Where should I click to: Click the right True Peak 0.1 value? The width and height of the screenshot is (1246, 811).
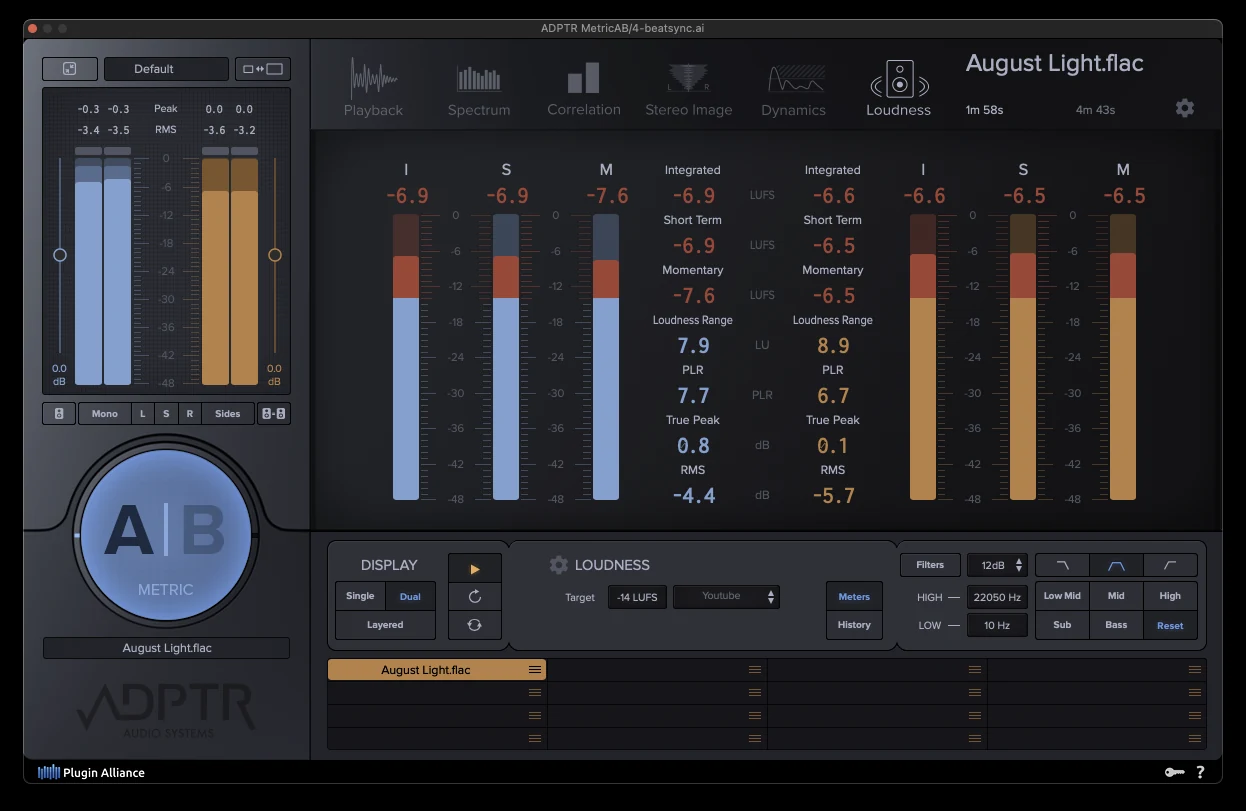tap(833, 446)
